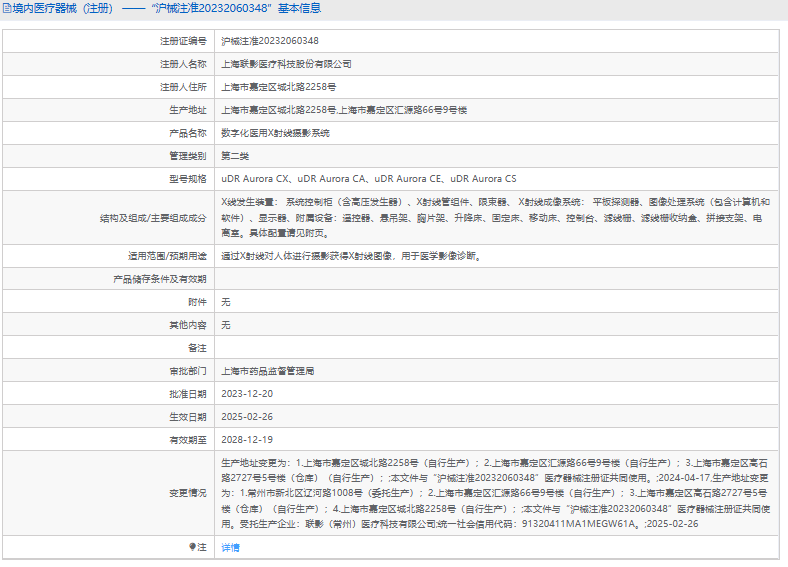Click the production address value in 生产地址 row
The width and height of the screenshot is (788, 567).
(344, 110)
